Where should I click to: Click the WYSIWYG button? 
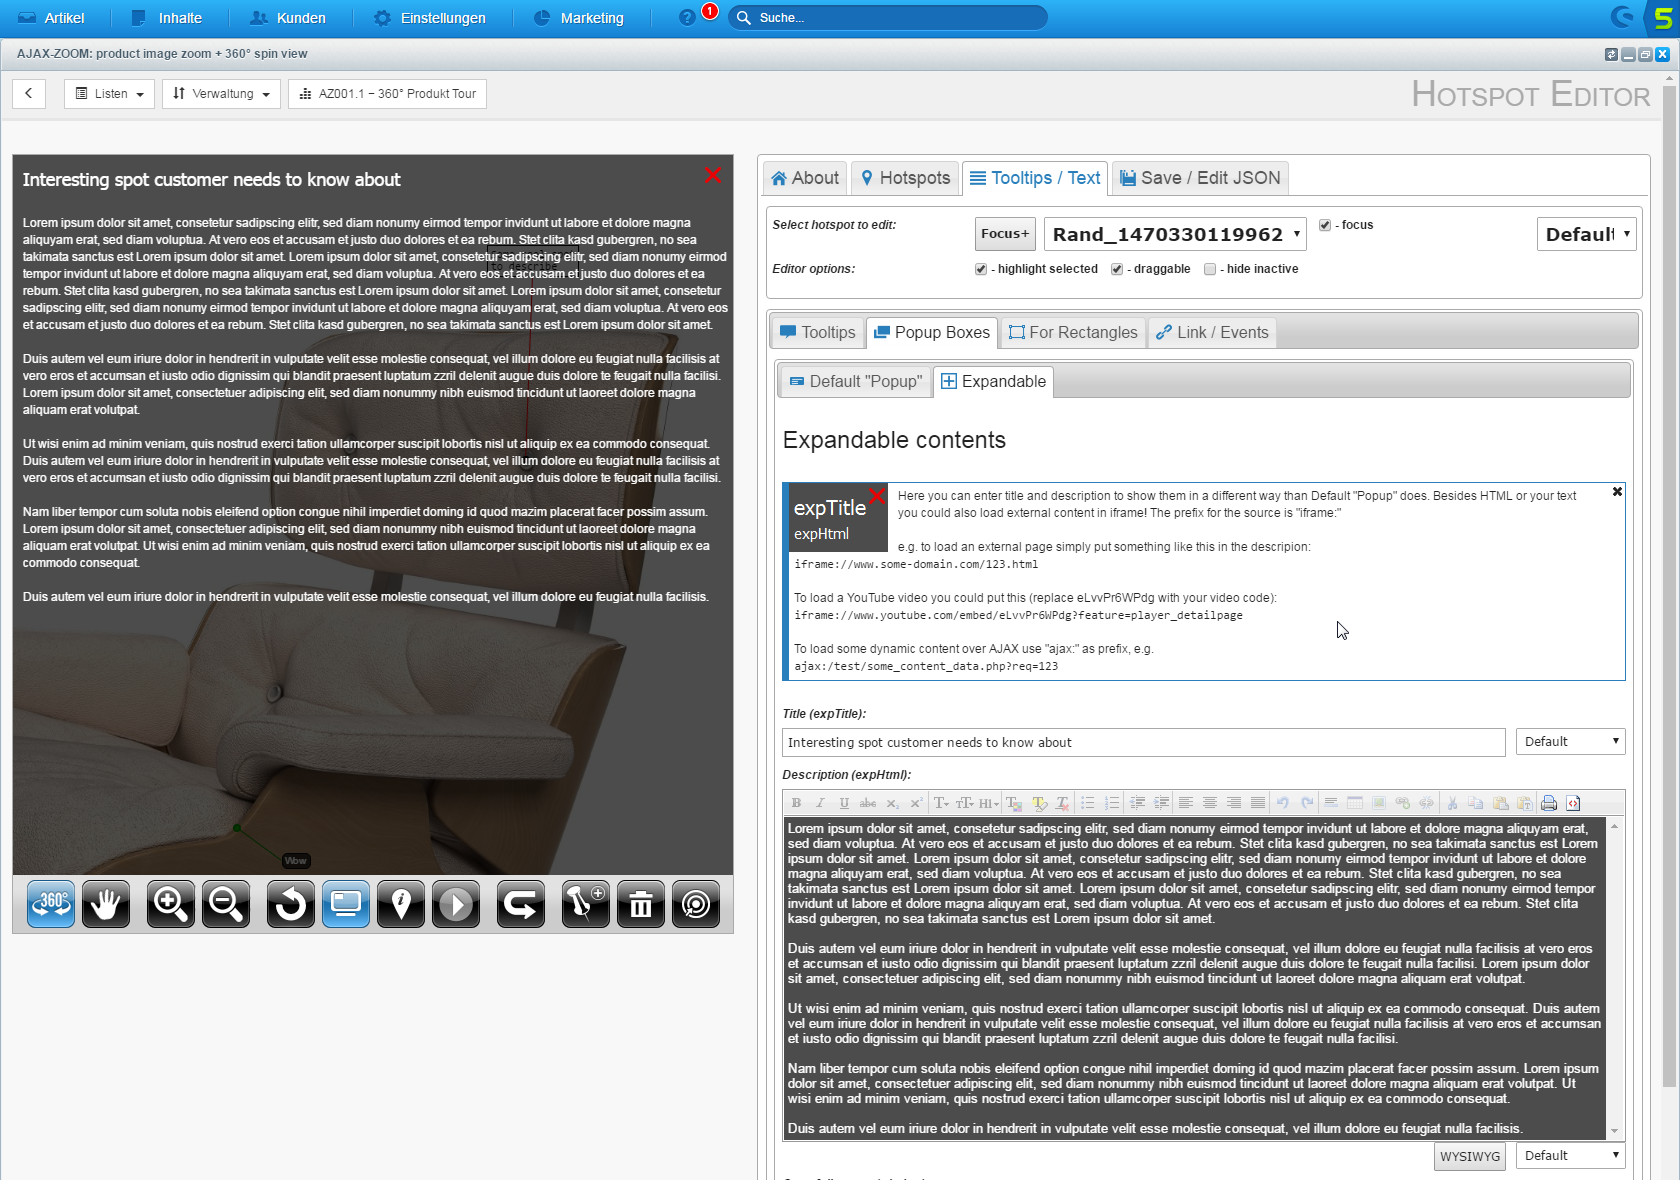1470,1156
